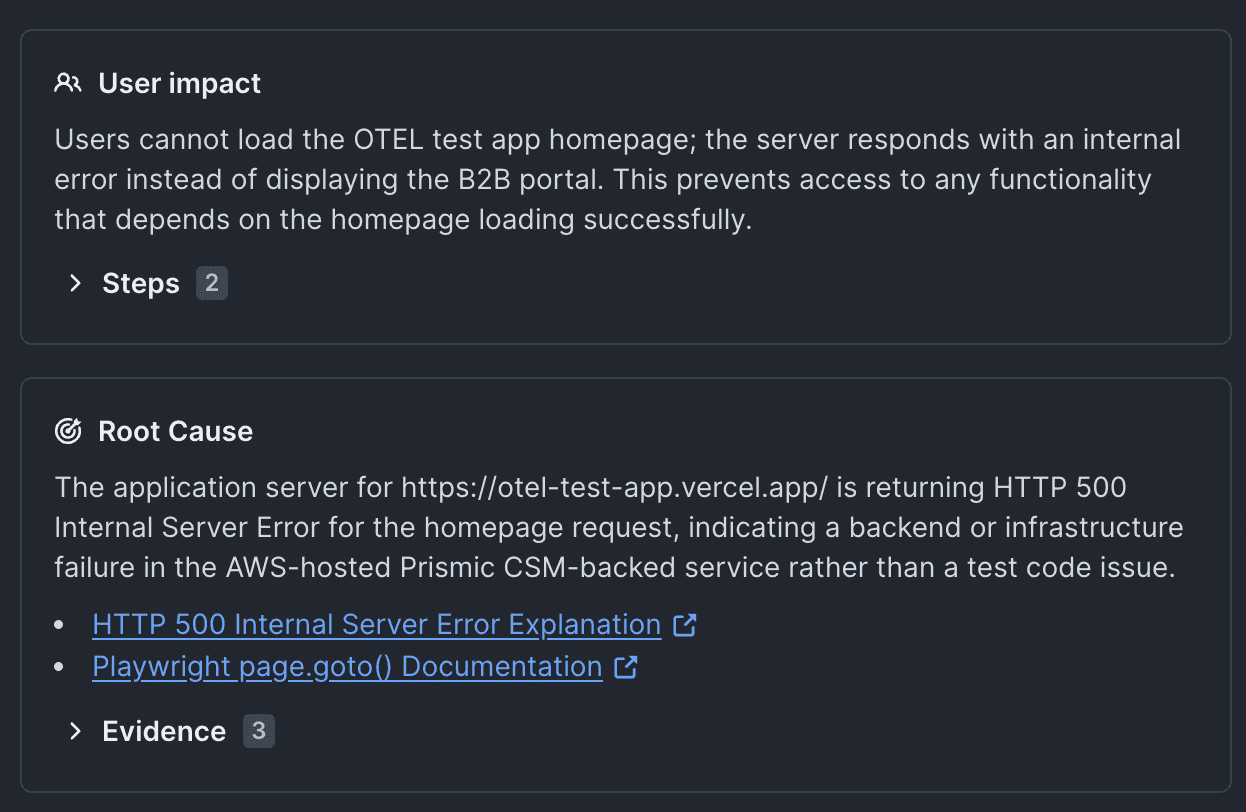Click external-link icon beside Playwright Documentation
This screenshot has width=1246, height=812.
coord(626,667)
